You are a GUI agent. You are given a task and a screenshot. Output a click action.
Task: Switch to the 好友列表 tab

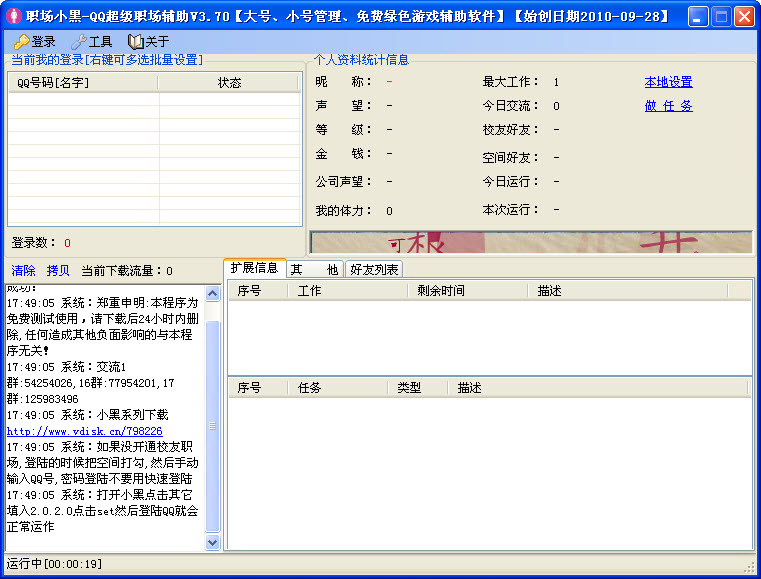click(374, 269)
